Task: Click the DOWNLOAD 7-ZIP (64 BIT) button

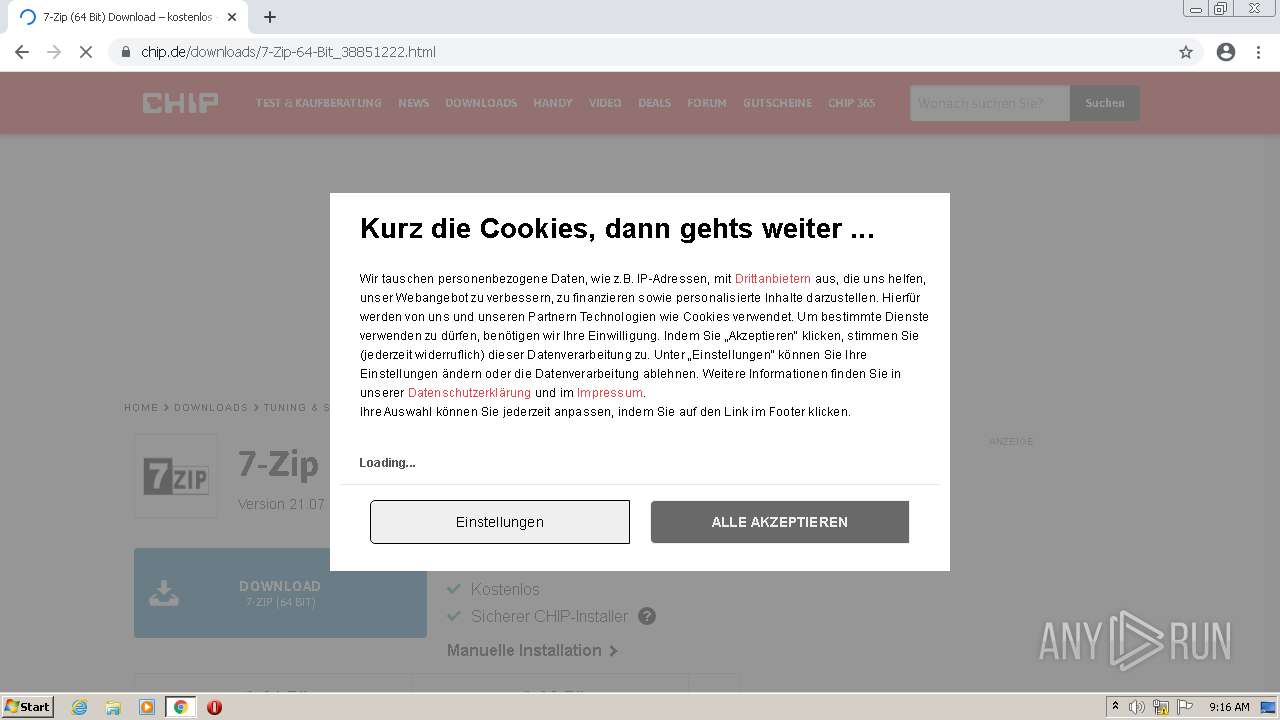Action: click(x=280, y=593)
